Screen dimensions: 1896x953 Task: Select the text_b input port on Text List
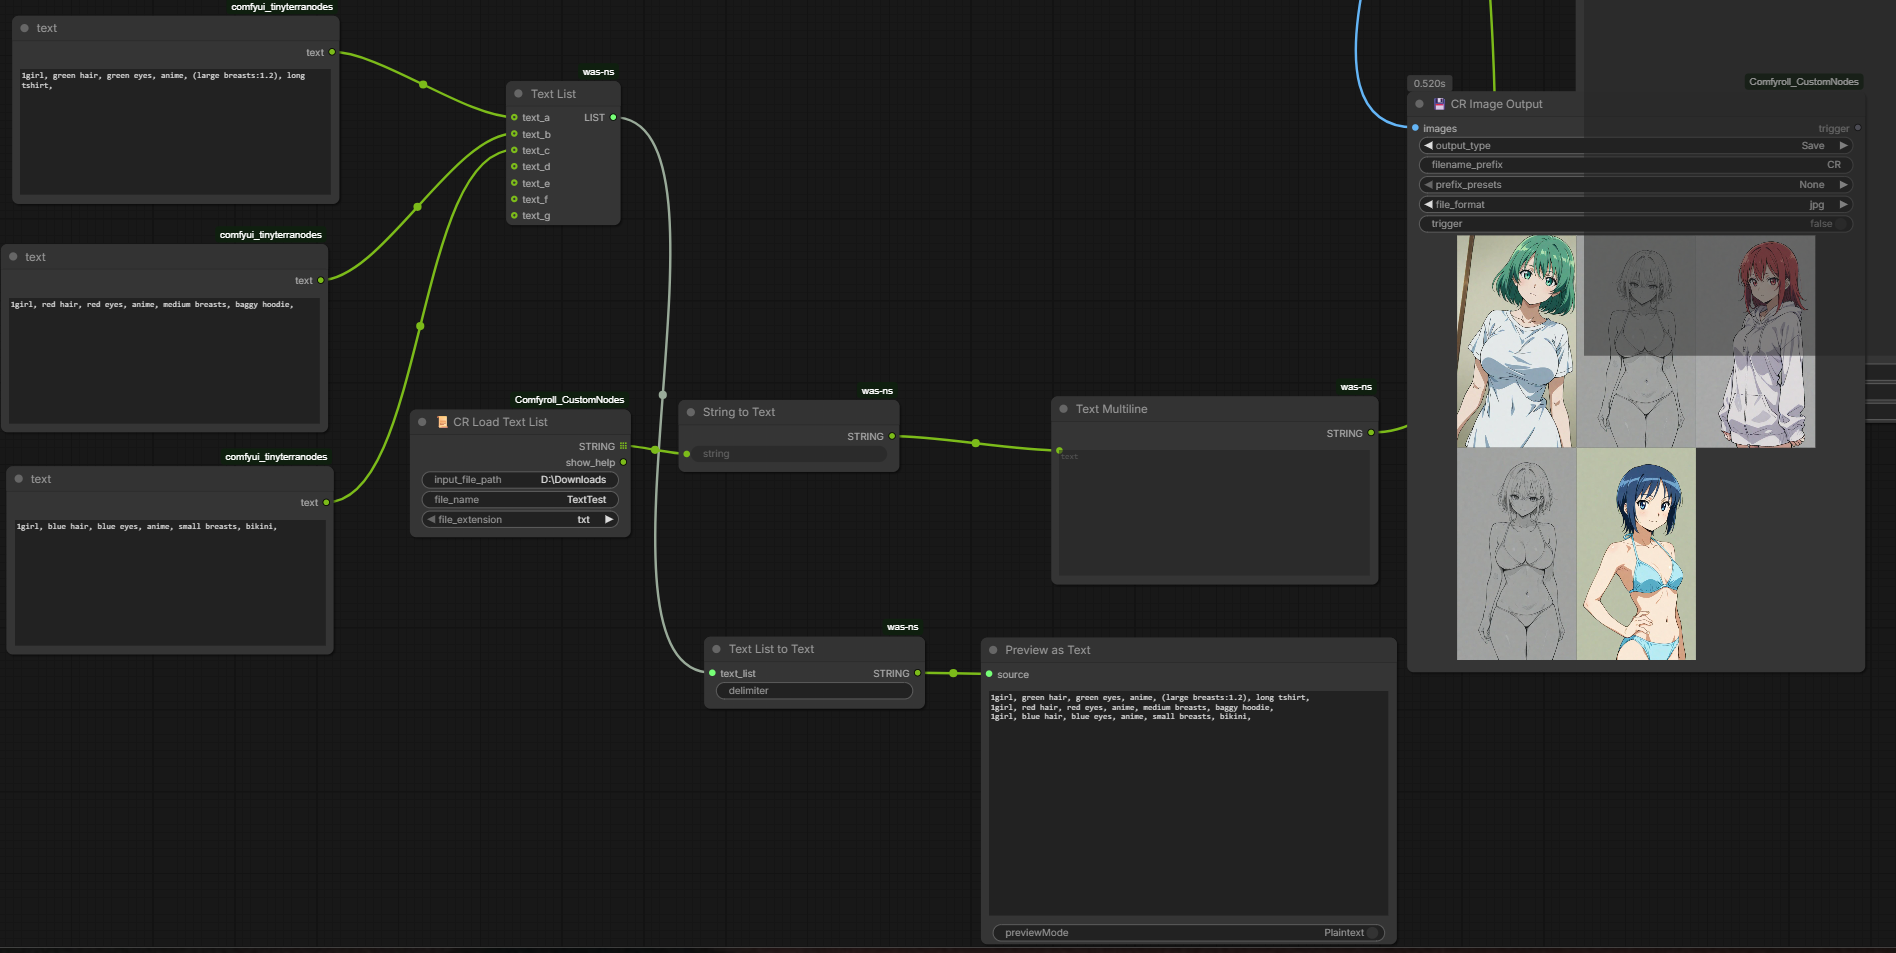pos(514,134)
